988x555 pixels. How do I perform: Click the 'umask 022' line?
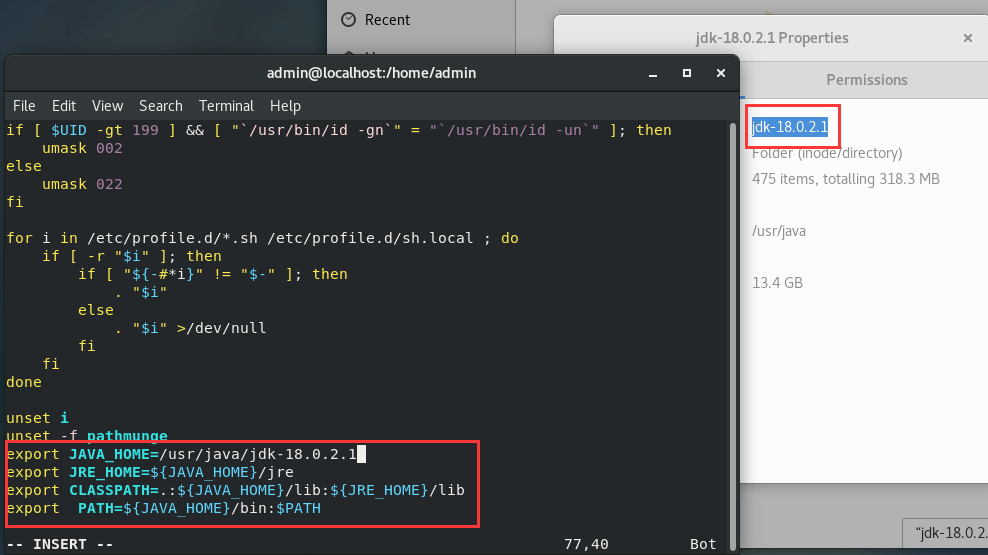tap(82, 184)
